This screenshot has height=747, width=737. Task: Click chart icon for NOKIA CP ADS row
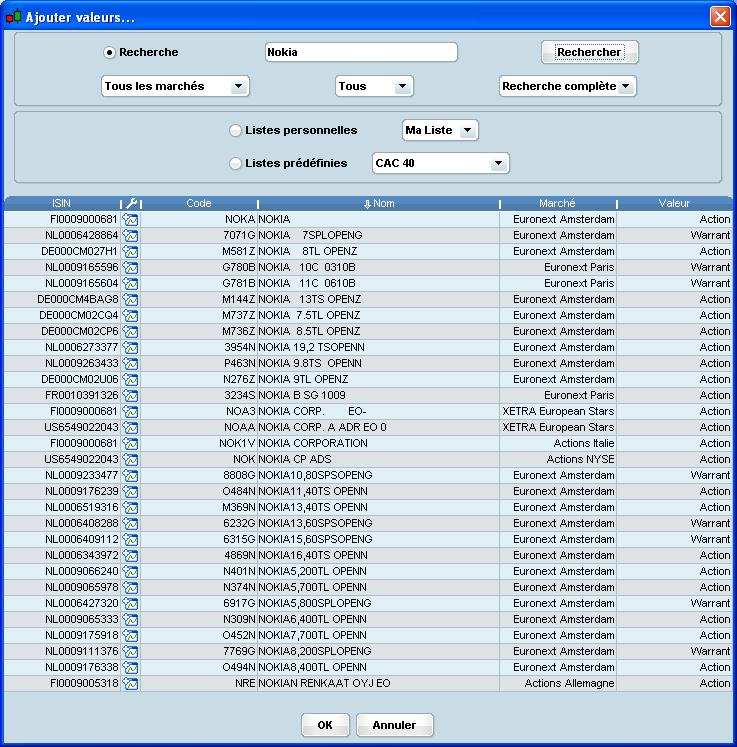130,460
